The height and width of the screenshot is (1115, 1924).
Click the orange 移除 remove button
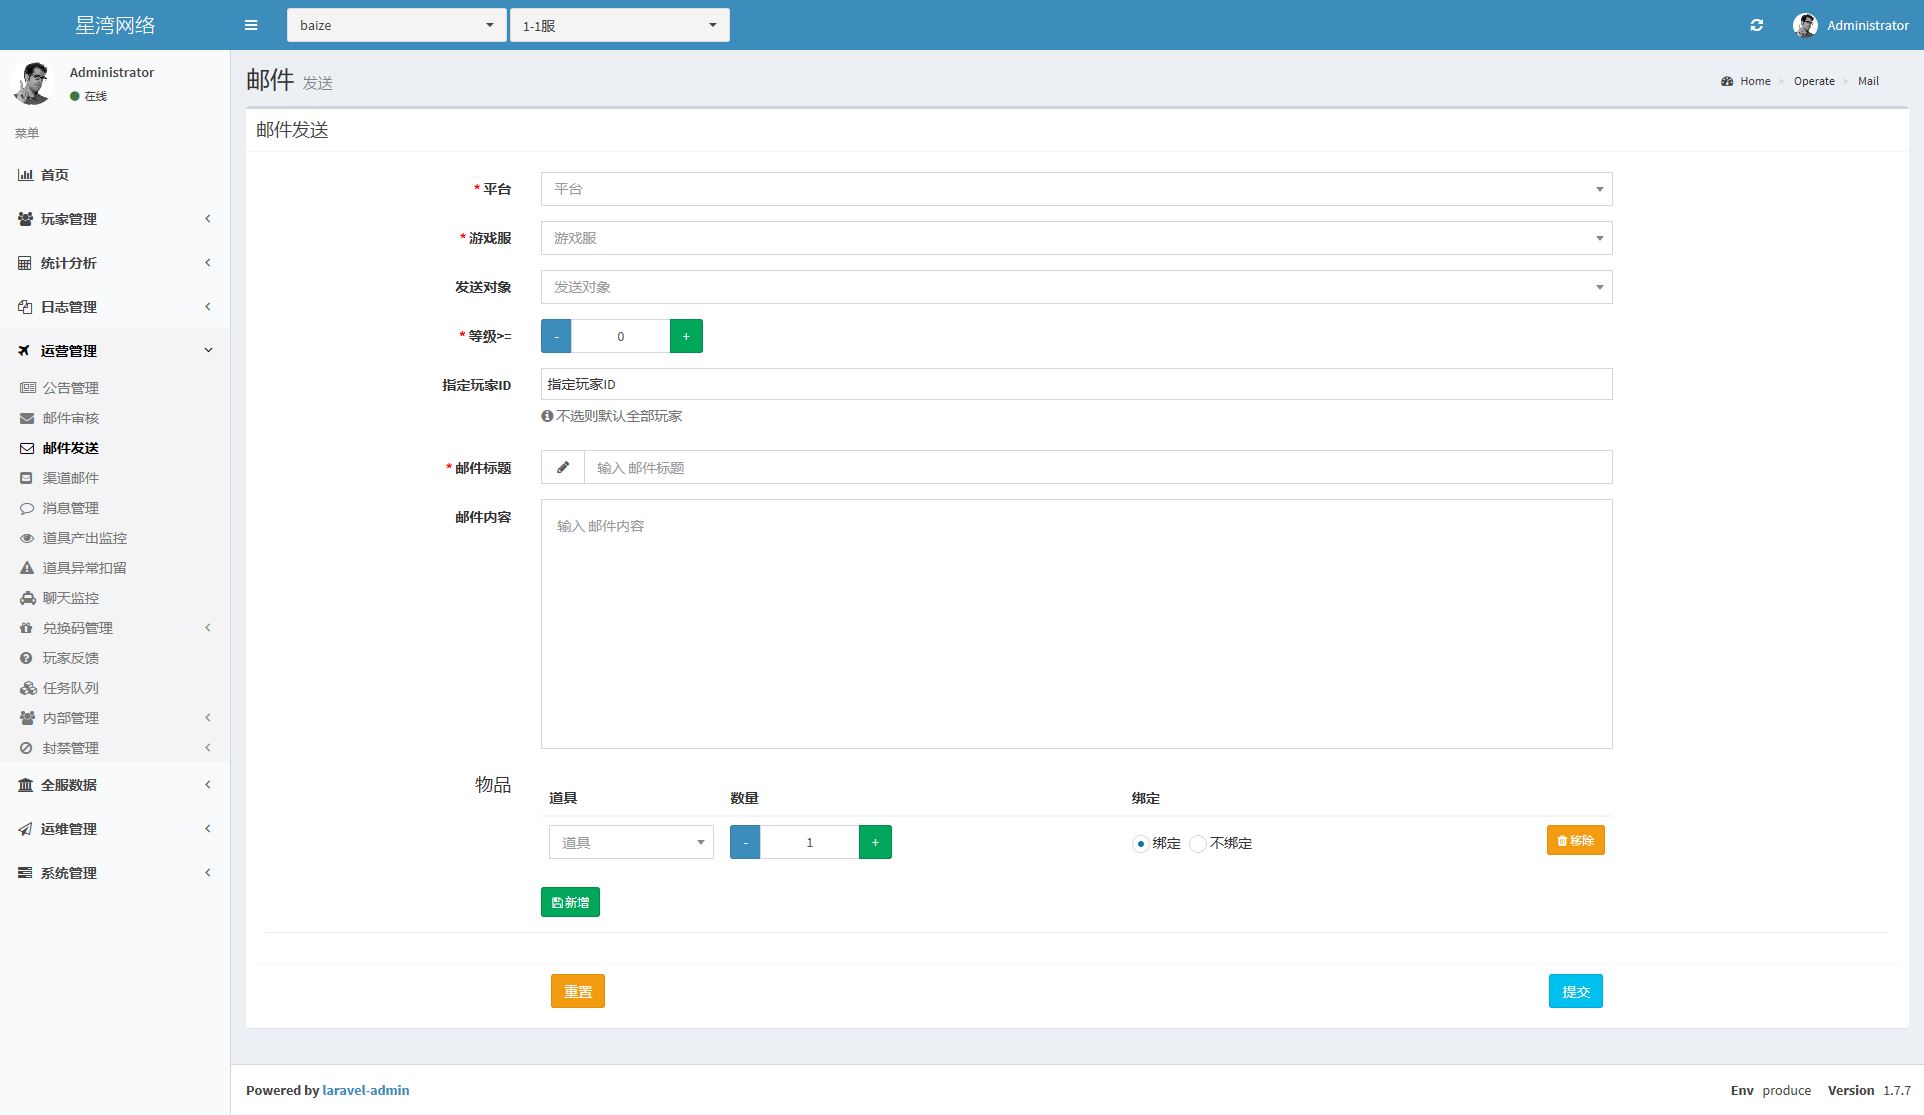click(x=1575, y=840)
